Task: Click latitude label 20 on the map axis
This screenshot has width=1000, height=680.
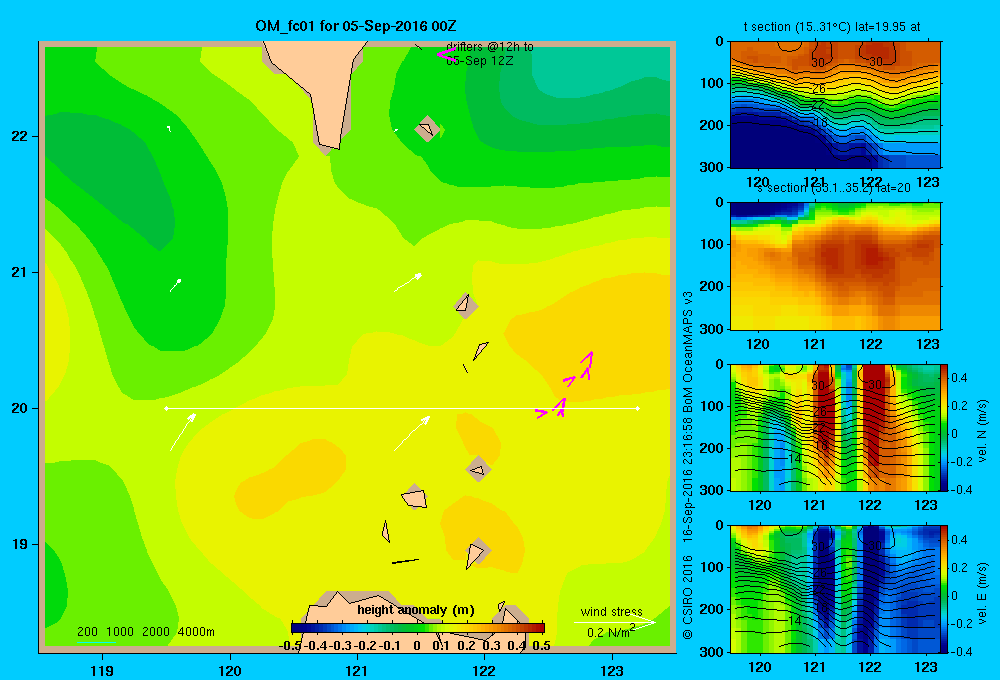Action: (x=20, y=408)
